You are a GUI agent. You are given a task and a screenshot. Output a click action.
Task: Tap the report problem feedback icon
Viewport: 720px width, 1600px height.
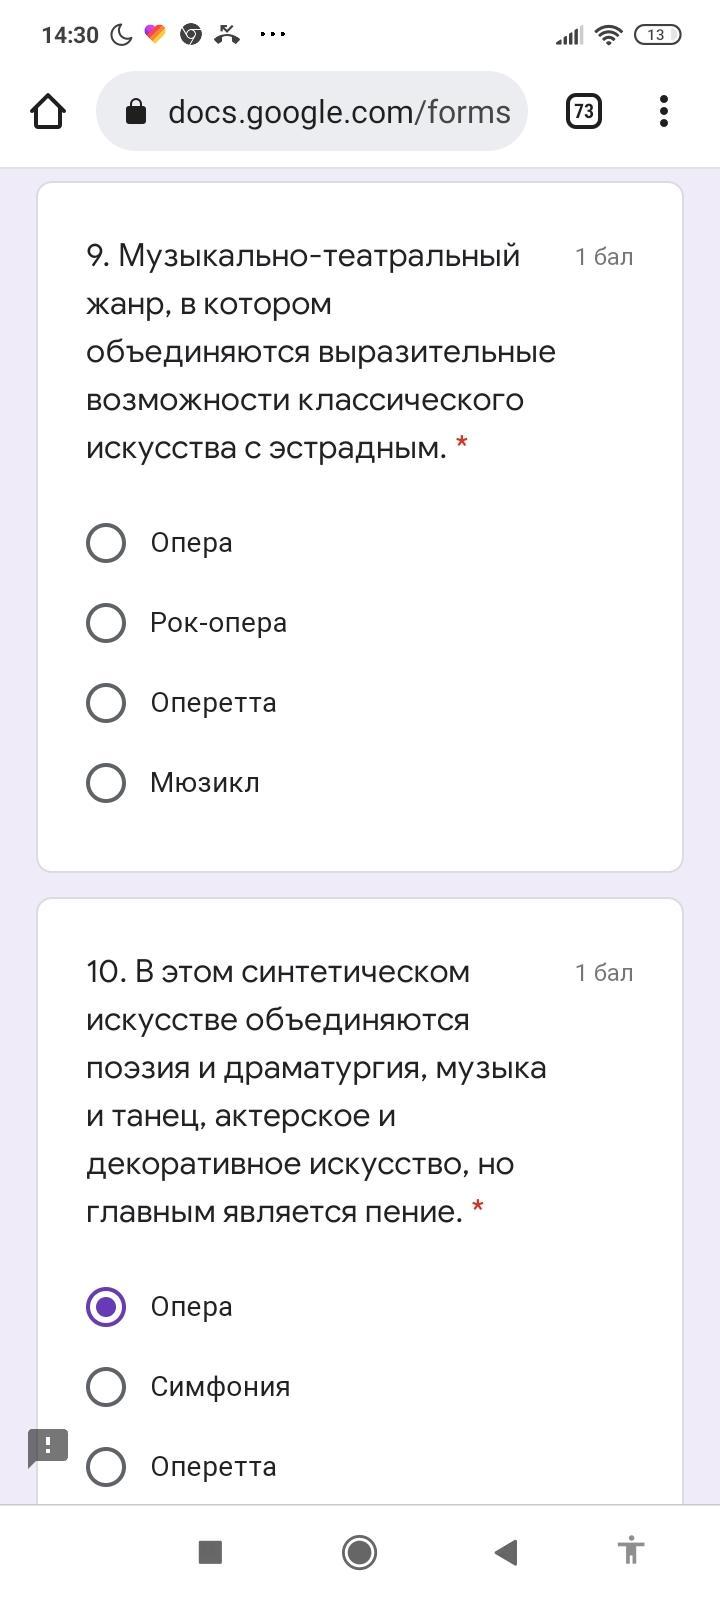point(47,1447)
